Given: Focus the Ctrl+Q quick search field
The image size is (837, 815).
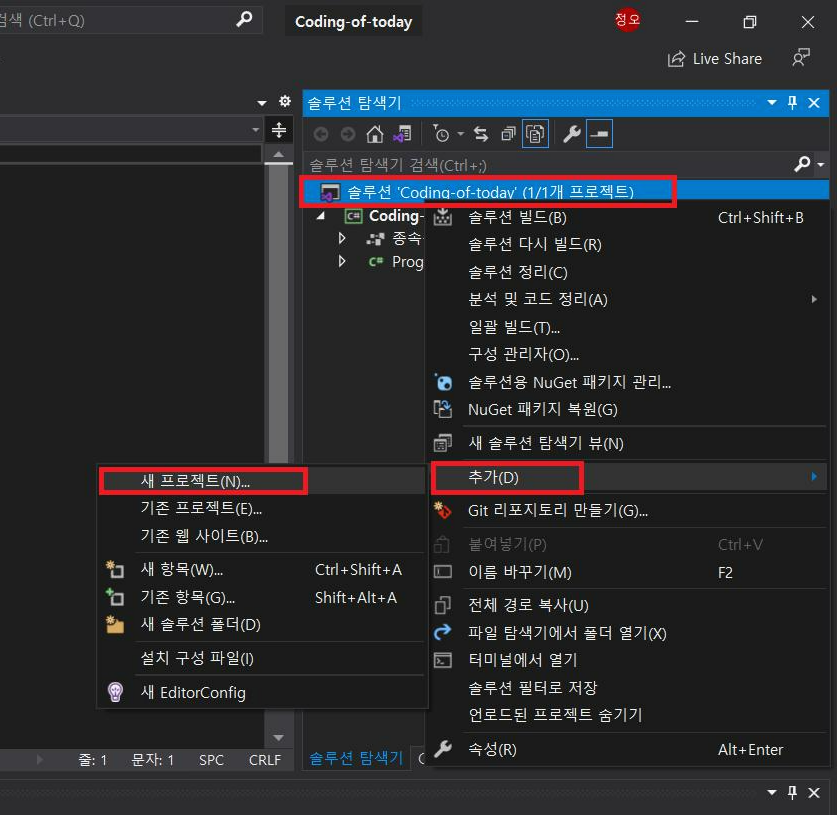Looking at the screenshot, I should pos(115,20).
